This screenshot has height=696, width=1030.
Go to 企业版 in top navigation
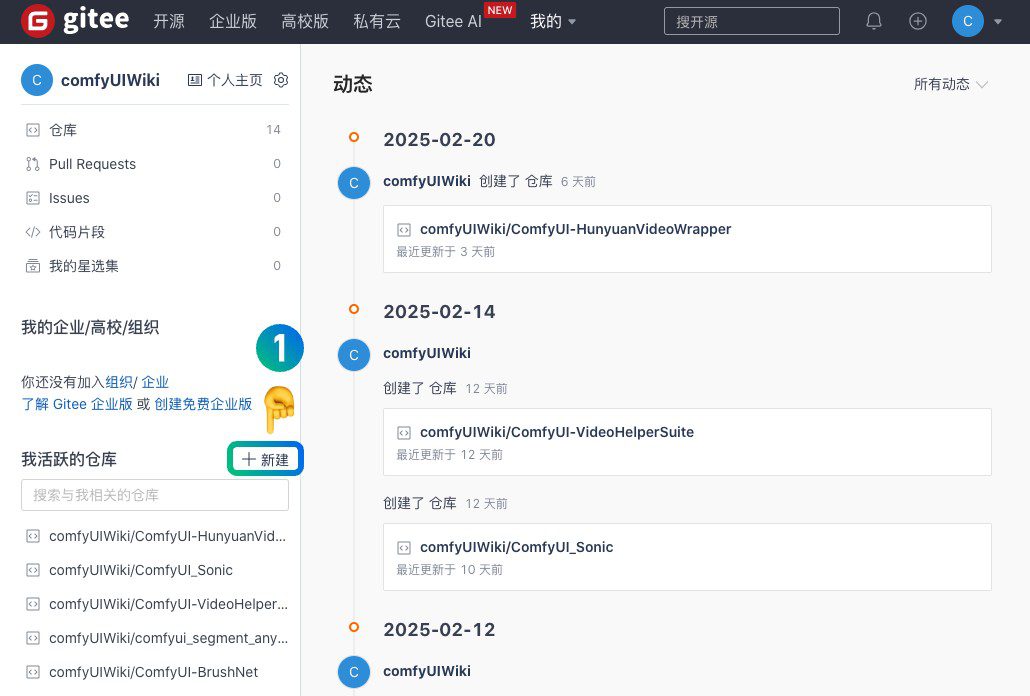(x=233, y=22)
